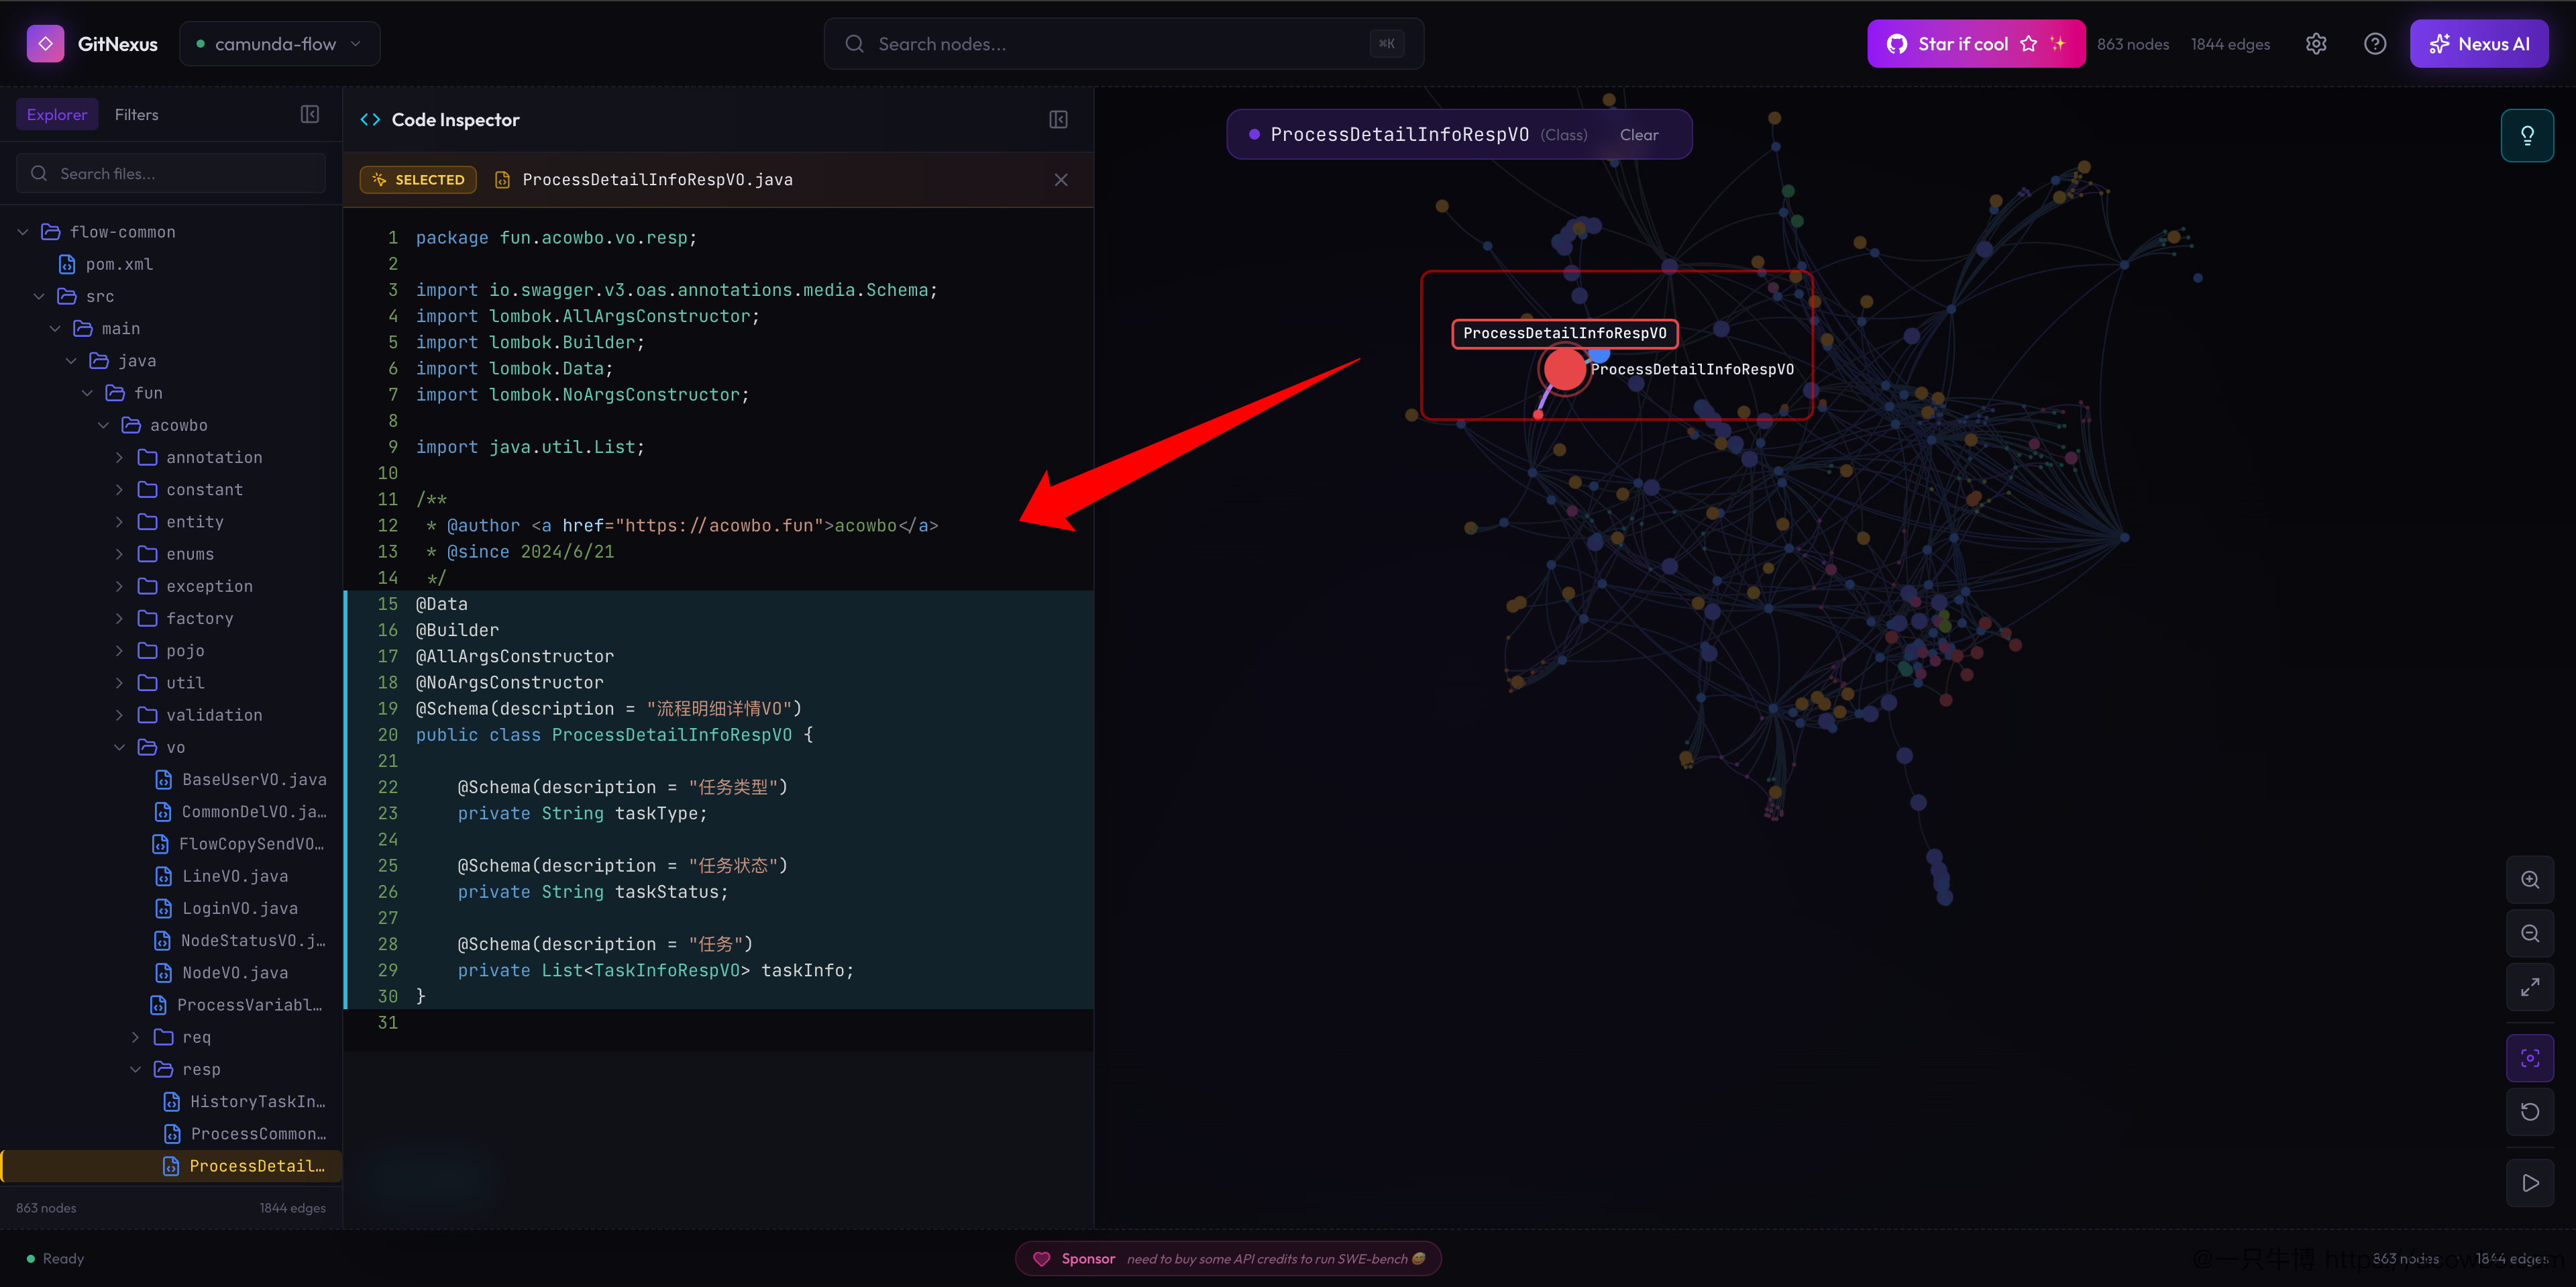
Task: Click the GitNexus logo icon
Action: (45, 44)
